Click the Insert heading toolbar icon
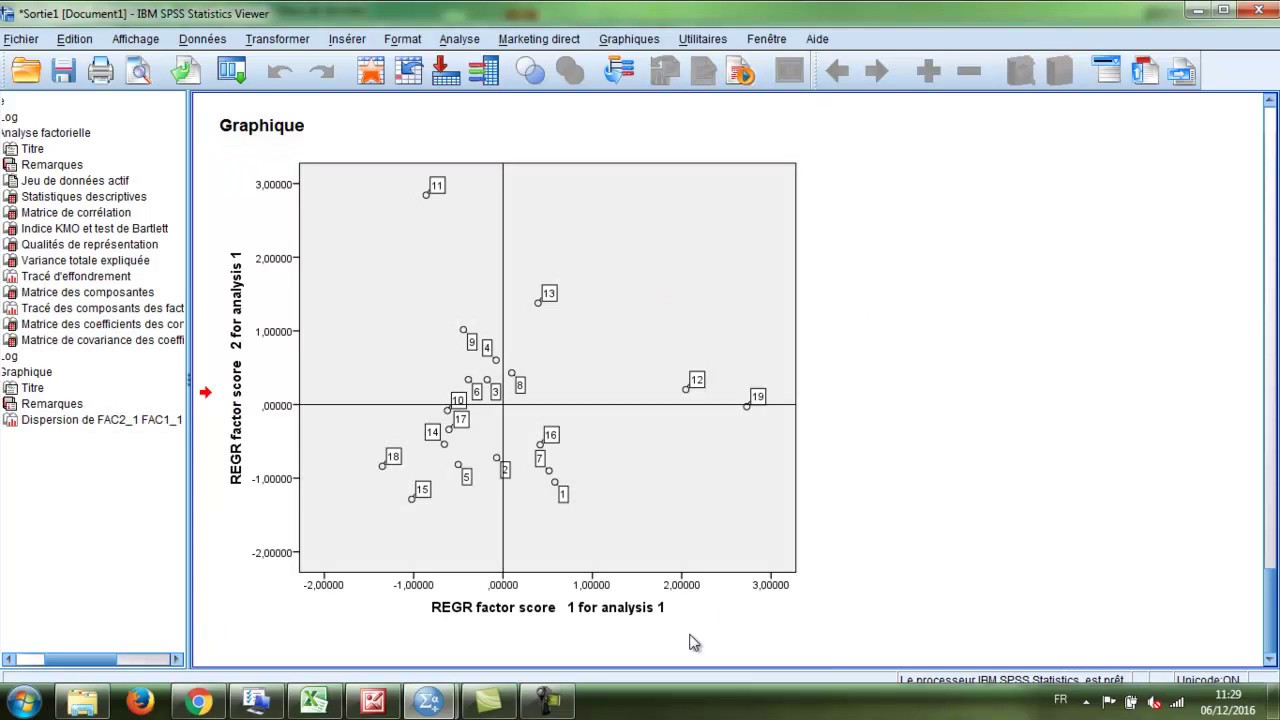 coord(1107,71)
